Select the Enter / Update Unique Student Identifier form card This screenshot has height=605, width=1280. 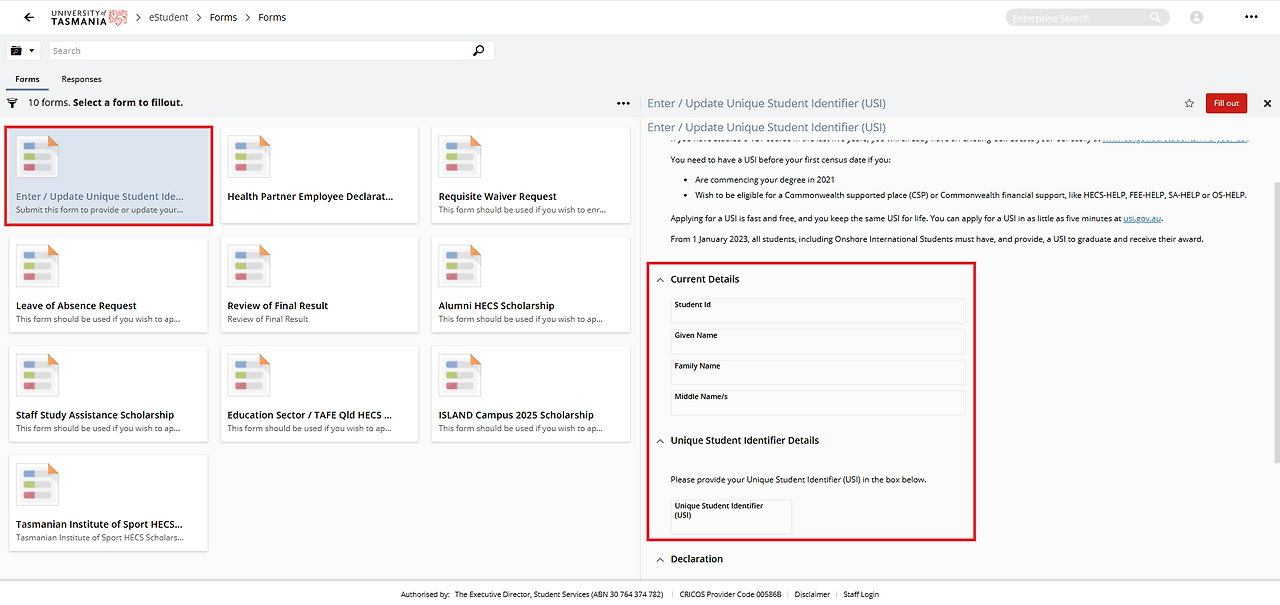(109, 176)
